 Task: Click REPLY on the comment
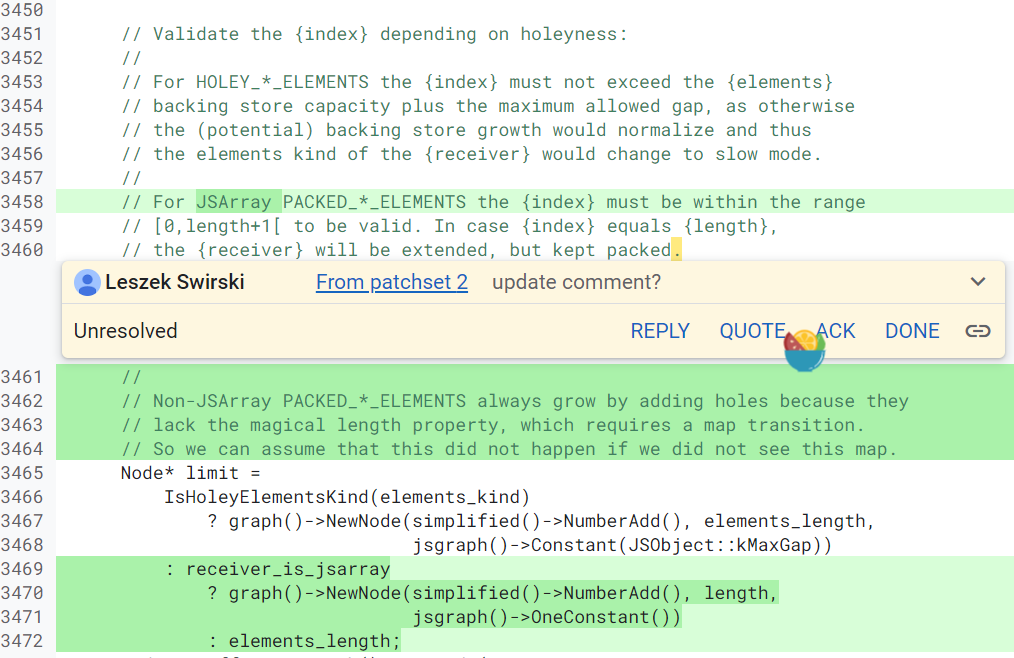[x=660, y=331]
